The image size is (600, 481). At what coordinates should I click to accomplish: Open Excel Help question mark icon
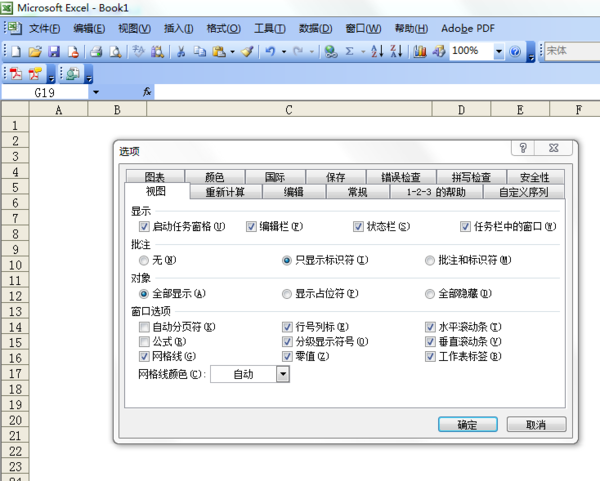[515, 51]
